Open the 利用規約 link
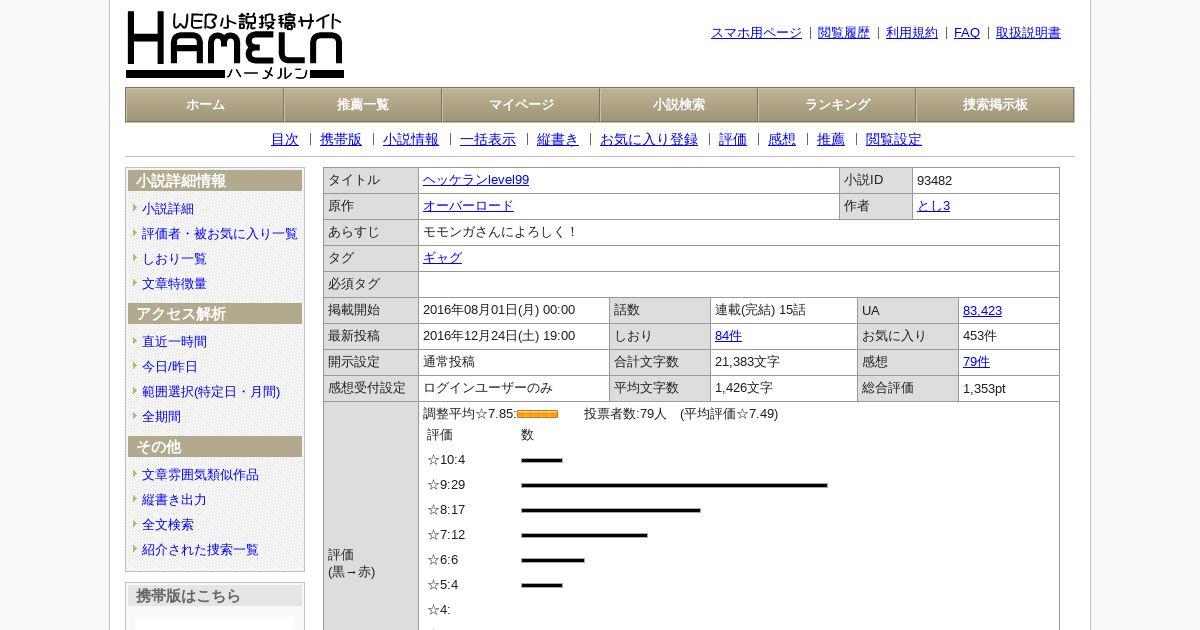This screenshot has height=630, width=1200. [912, 33]
